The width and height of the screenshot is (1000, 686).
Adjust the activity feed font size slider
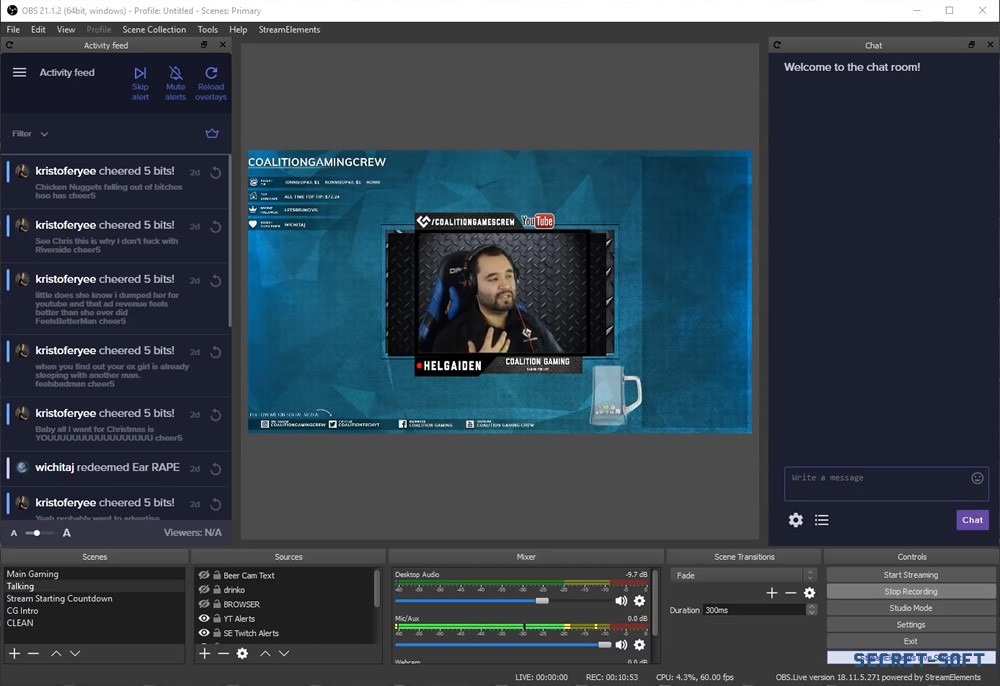click(37, 533)
